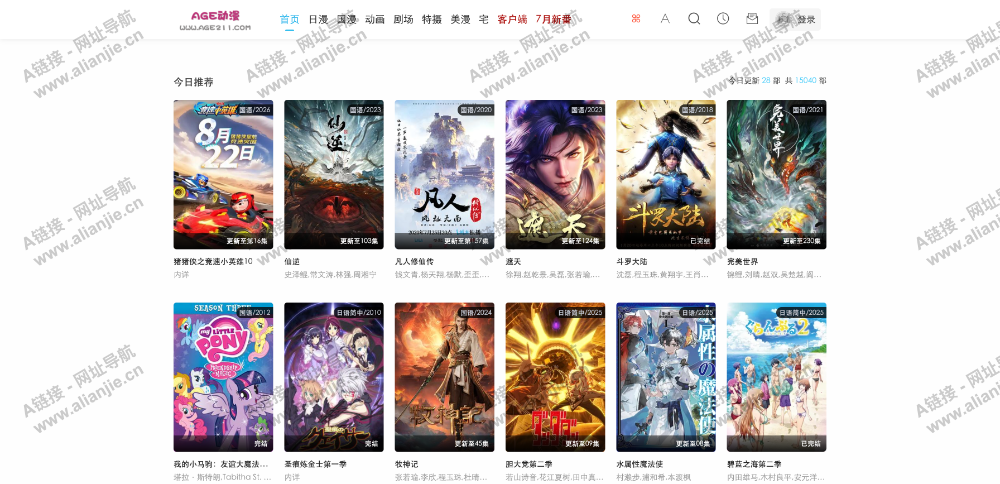The width and height of the screenshot is (1000, 484).
Task: Click the 猪猪侠之竞速小英雄10 title link
Action: tap(213, 261)
